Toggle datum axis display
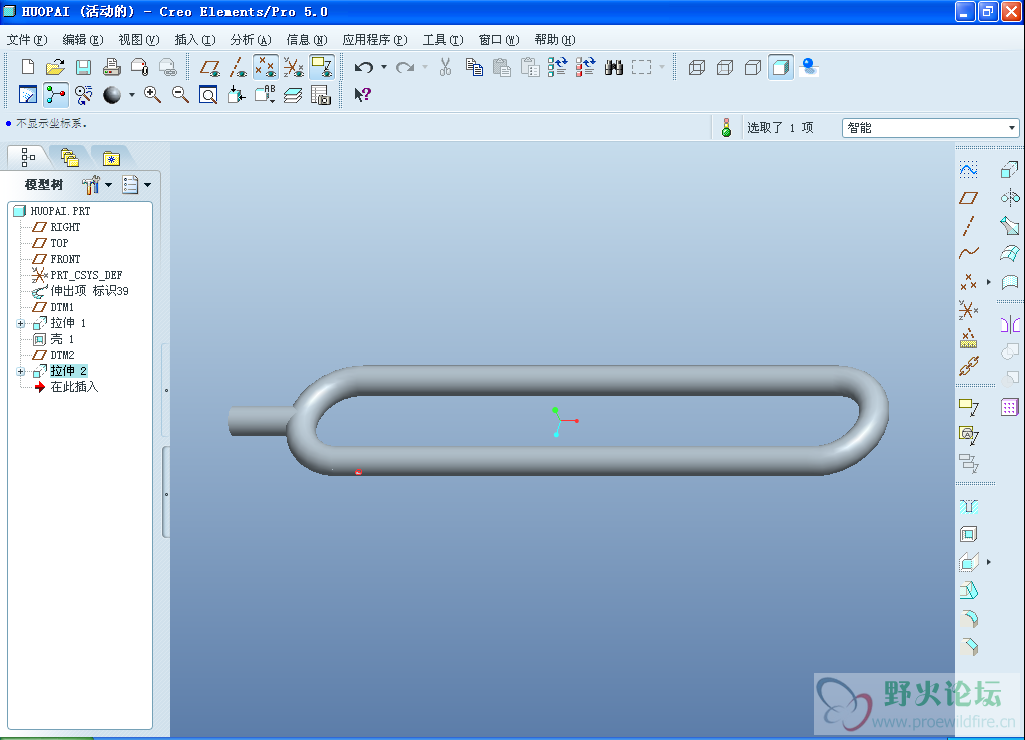 238,67
